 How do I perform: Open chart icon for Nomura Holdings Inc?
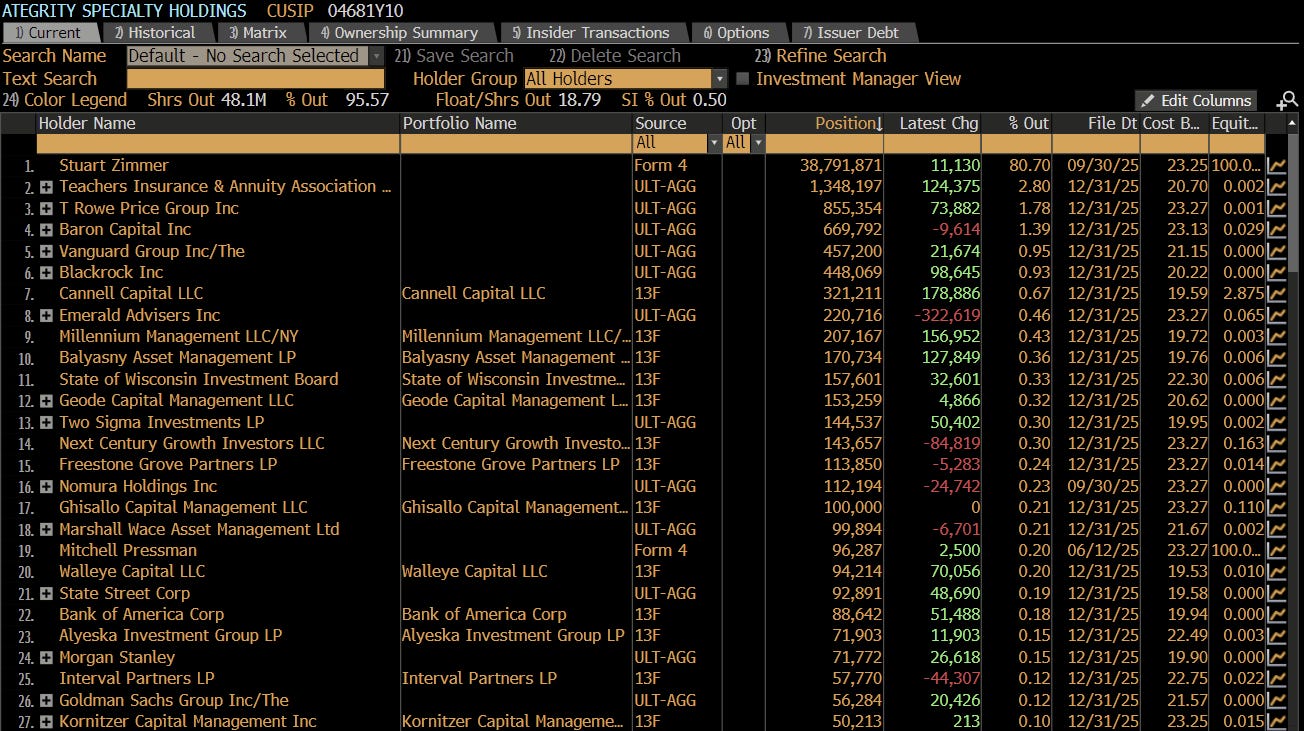(x=1277, y=487)
